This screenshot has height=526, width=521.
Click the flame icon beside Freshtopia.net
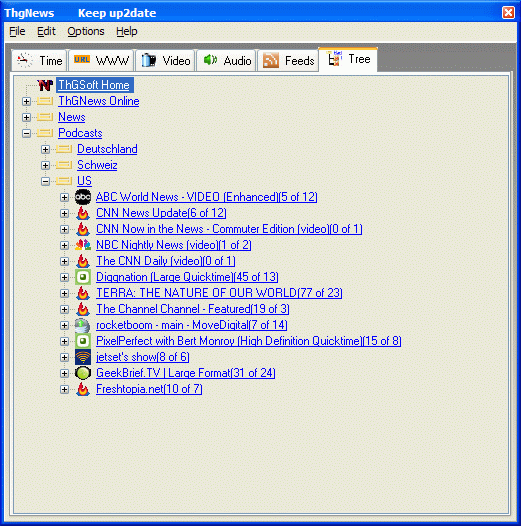click(83, 389)
